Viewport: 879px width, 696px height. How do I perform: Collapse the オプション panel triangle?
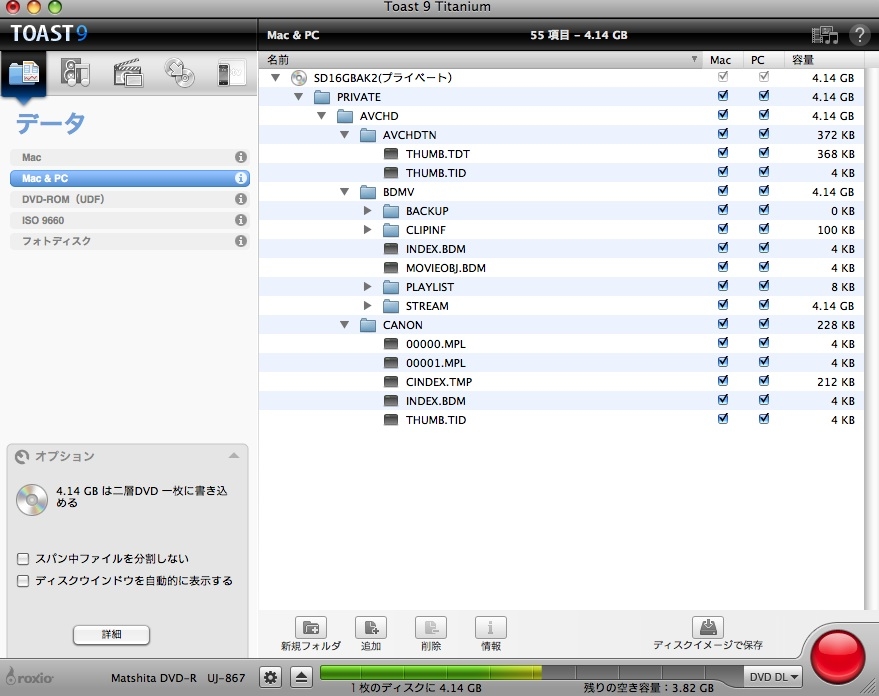(x=234, y=456)
